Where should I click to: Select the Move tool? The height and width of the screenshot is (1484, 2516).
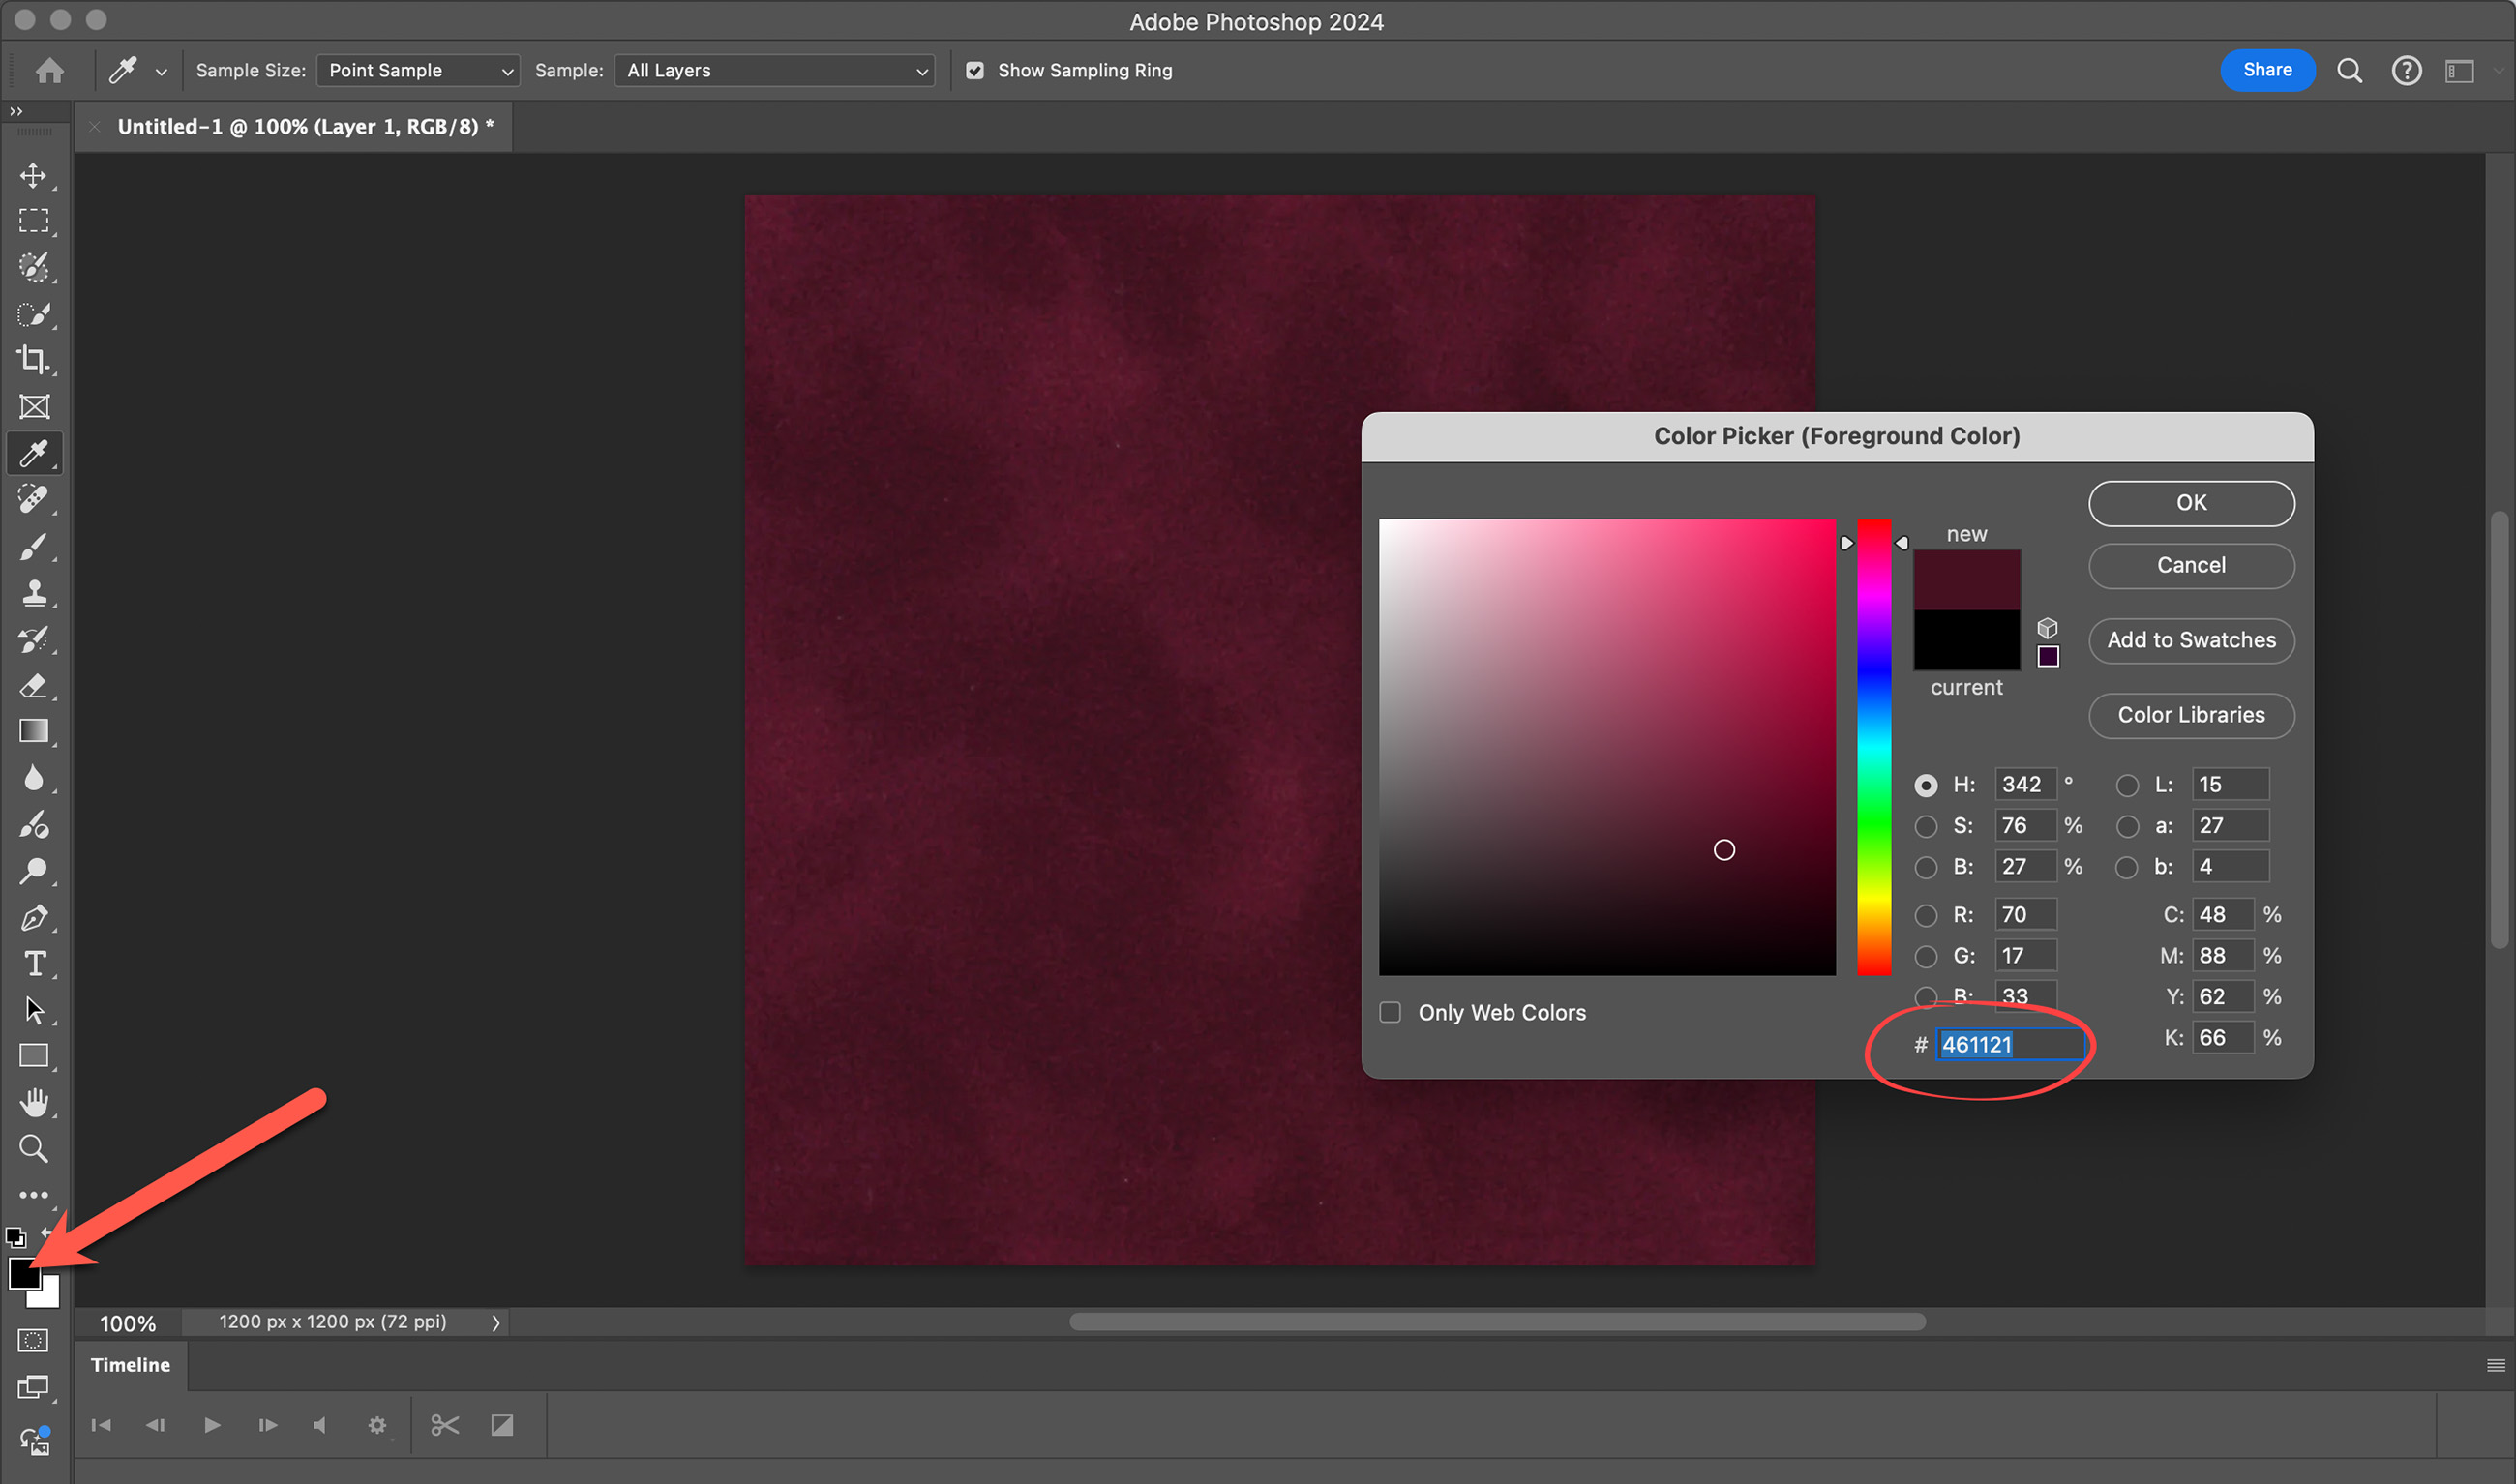[x=34, y=176]
